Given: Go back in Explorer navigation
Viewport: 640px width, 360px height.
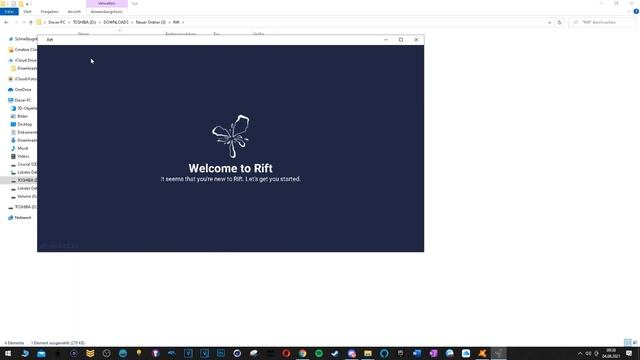Looking at the screenshot, I should [x=6, y=22].
